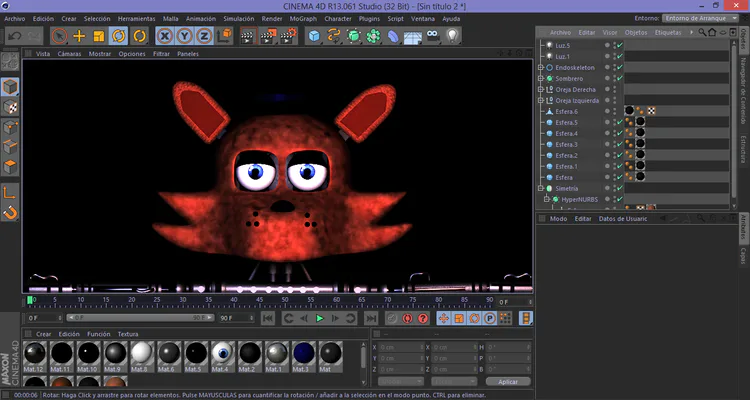Toggle the green checkmark for Luz.5
The height and width of the screenshot is (400, 750).
619,46
